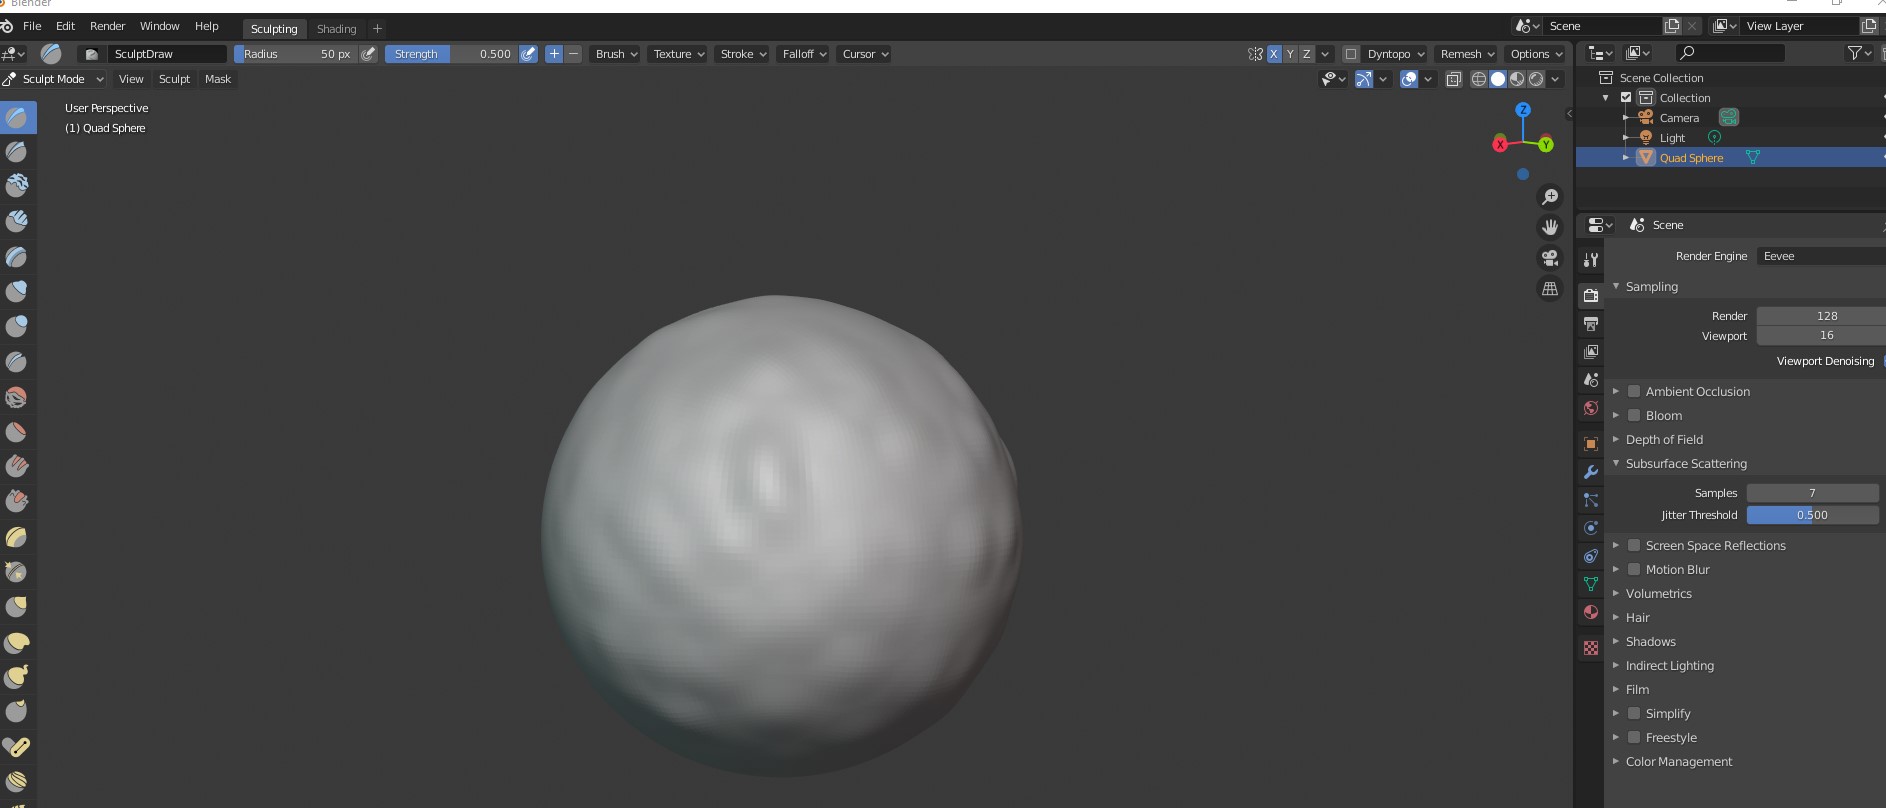Open the Render menu

pyautogui.click(x=107, y=26)
